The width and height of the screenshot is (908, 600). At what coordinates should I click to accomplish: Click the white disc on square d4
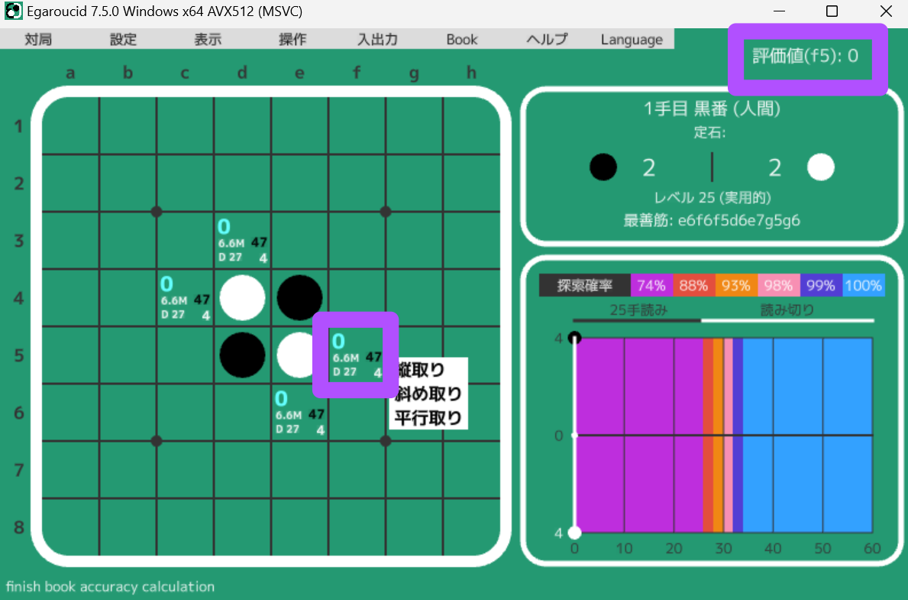click(x=242, y=298)
